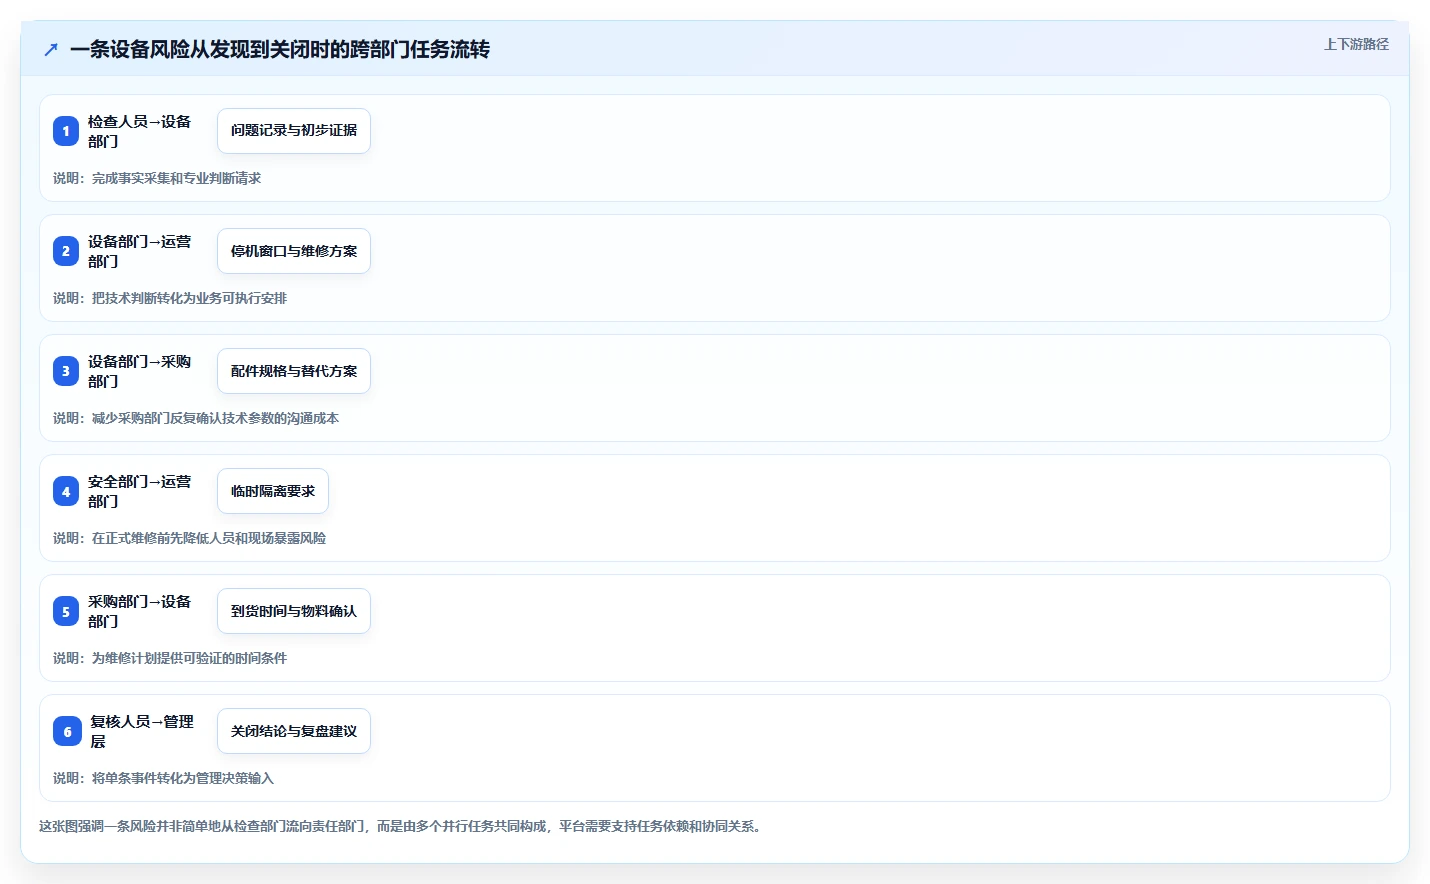This screenshot has height=884, width=1430.
Task: Select step badge number 6
Action: (x=67, y=731)
